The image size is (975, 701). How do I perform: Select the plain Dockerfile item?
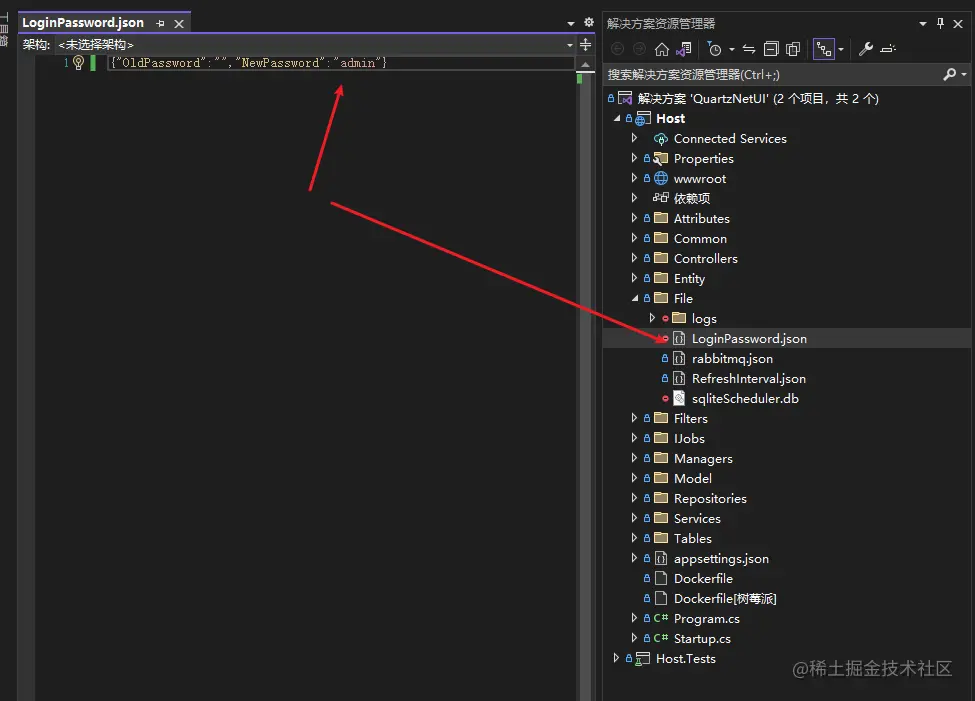703,578
